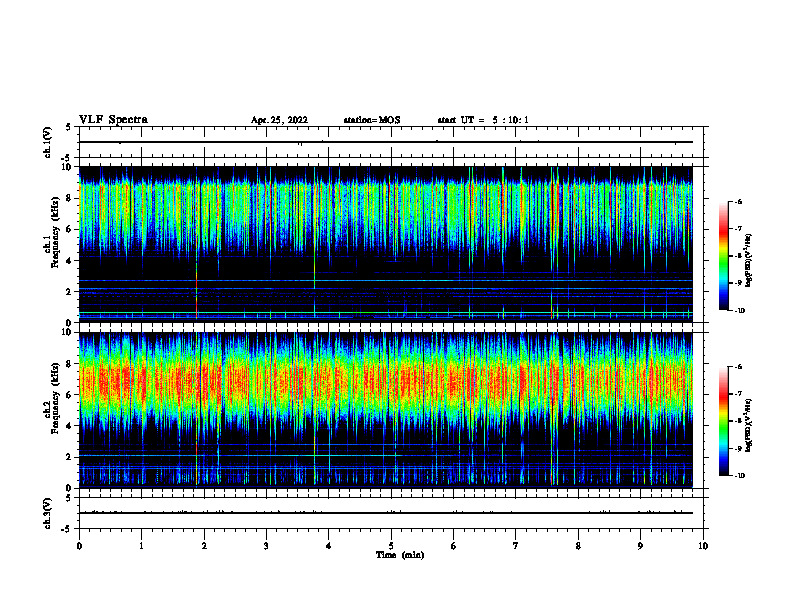Click the 'Time (min)' axis label
Screen dimensions: 792x612
tap(400, 555)
